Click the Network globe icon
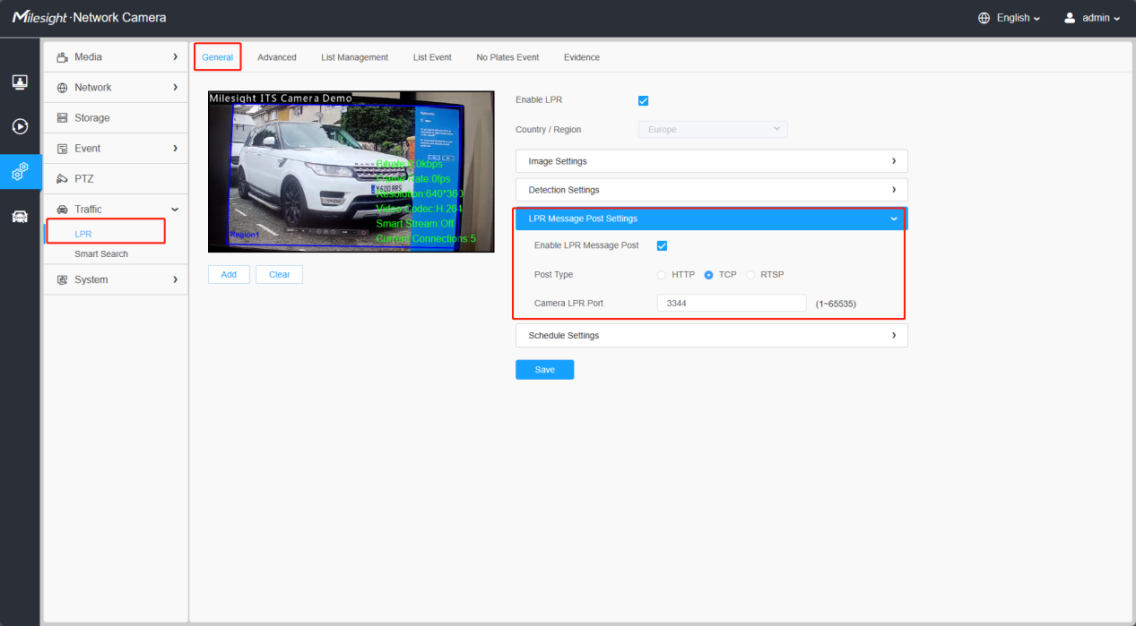 pyautogui.click(x=62, y=88)
